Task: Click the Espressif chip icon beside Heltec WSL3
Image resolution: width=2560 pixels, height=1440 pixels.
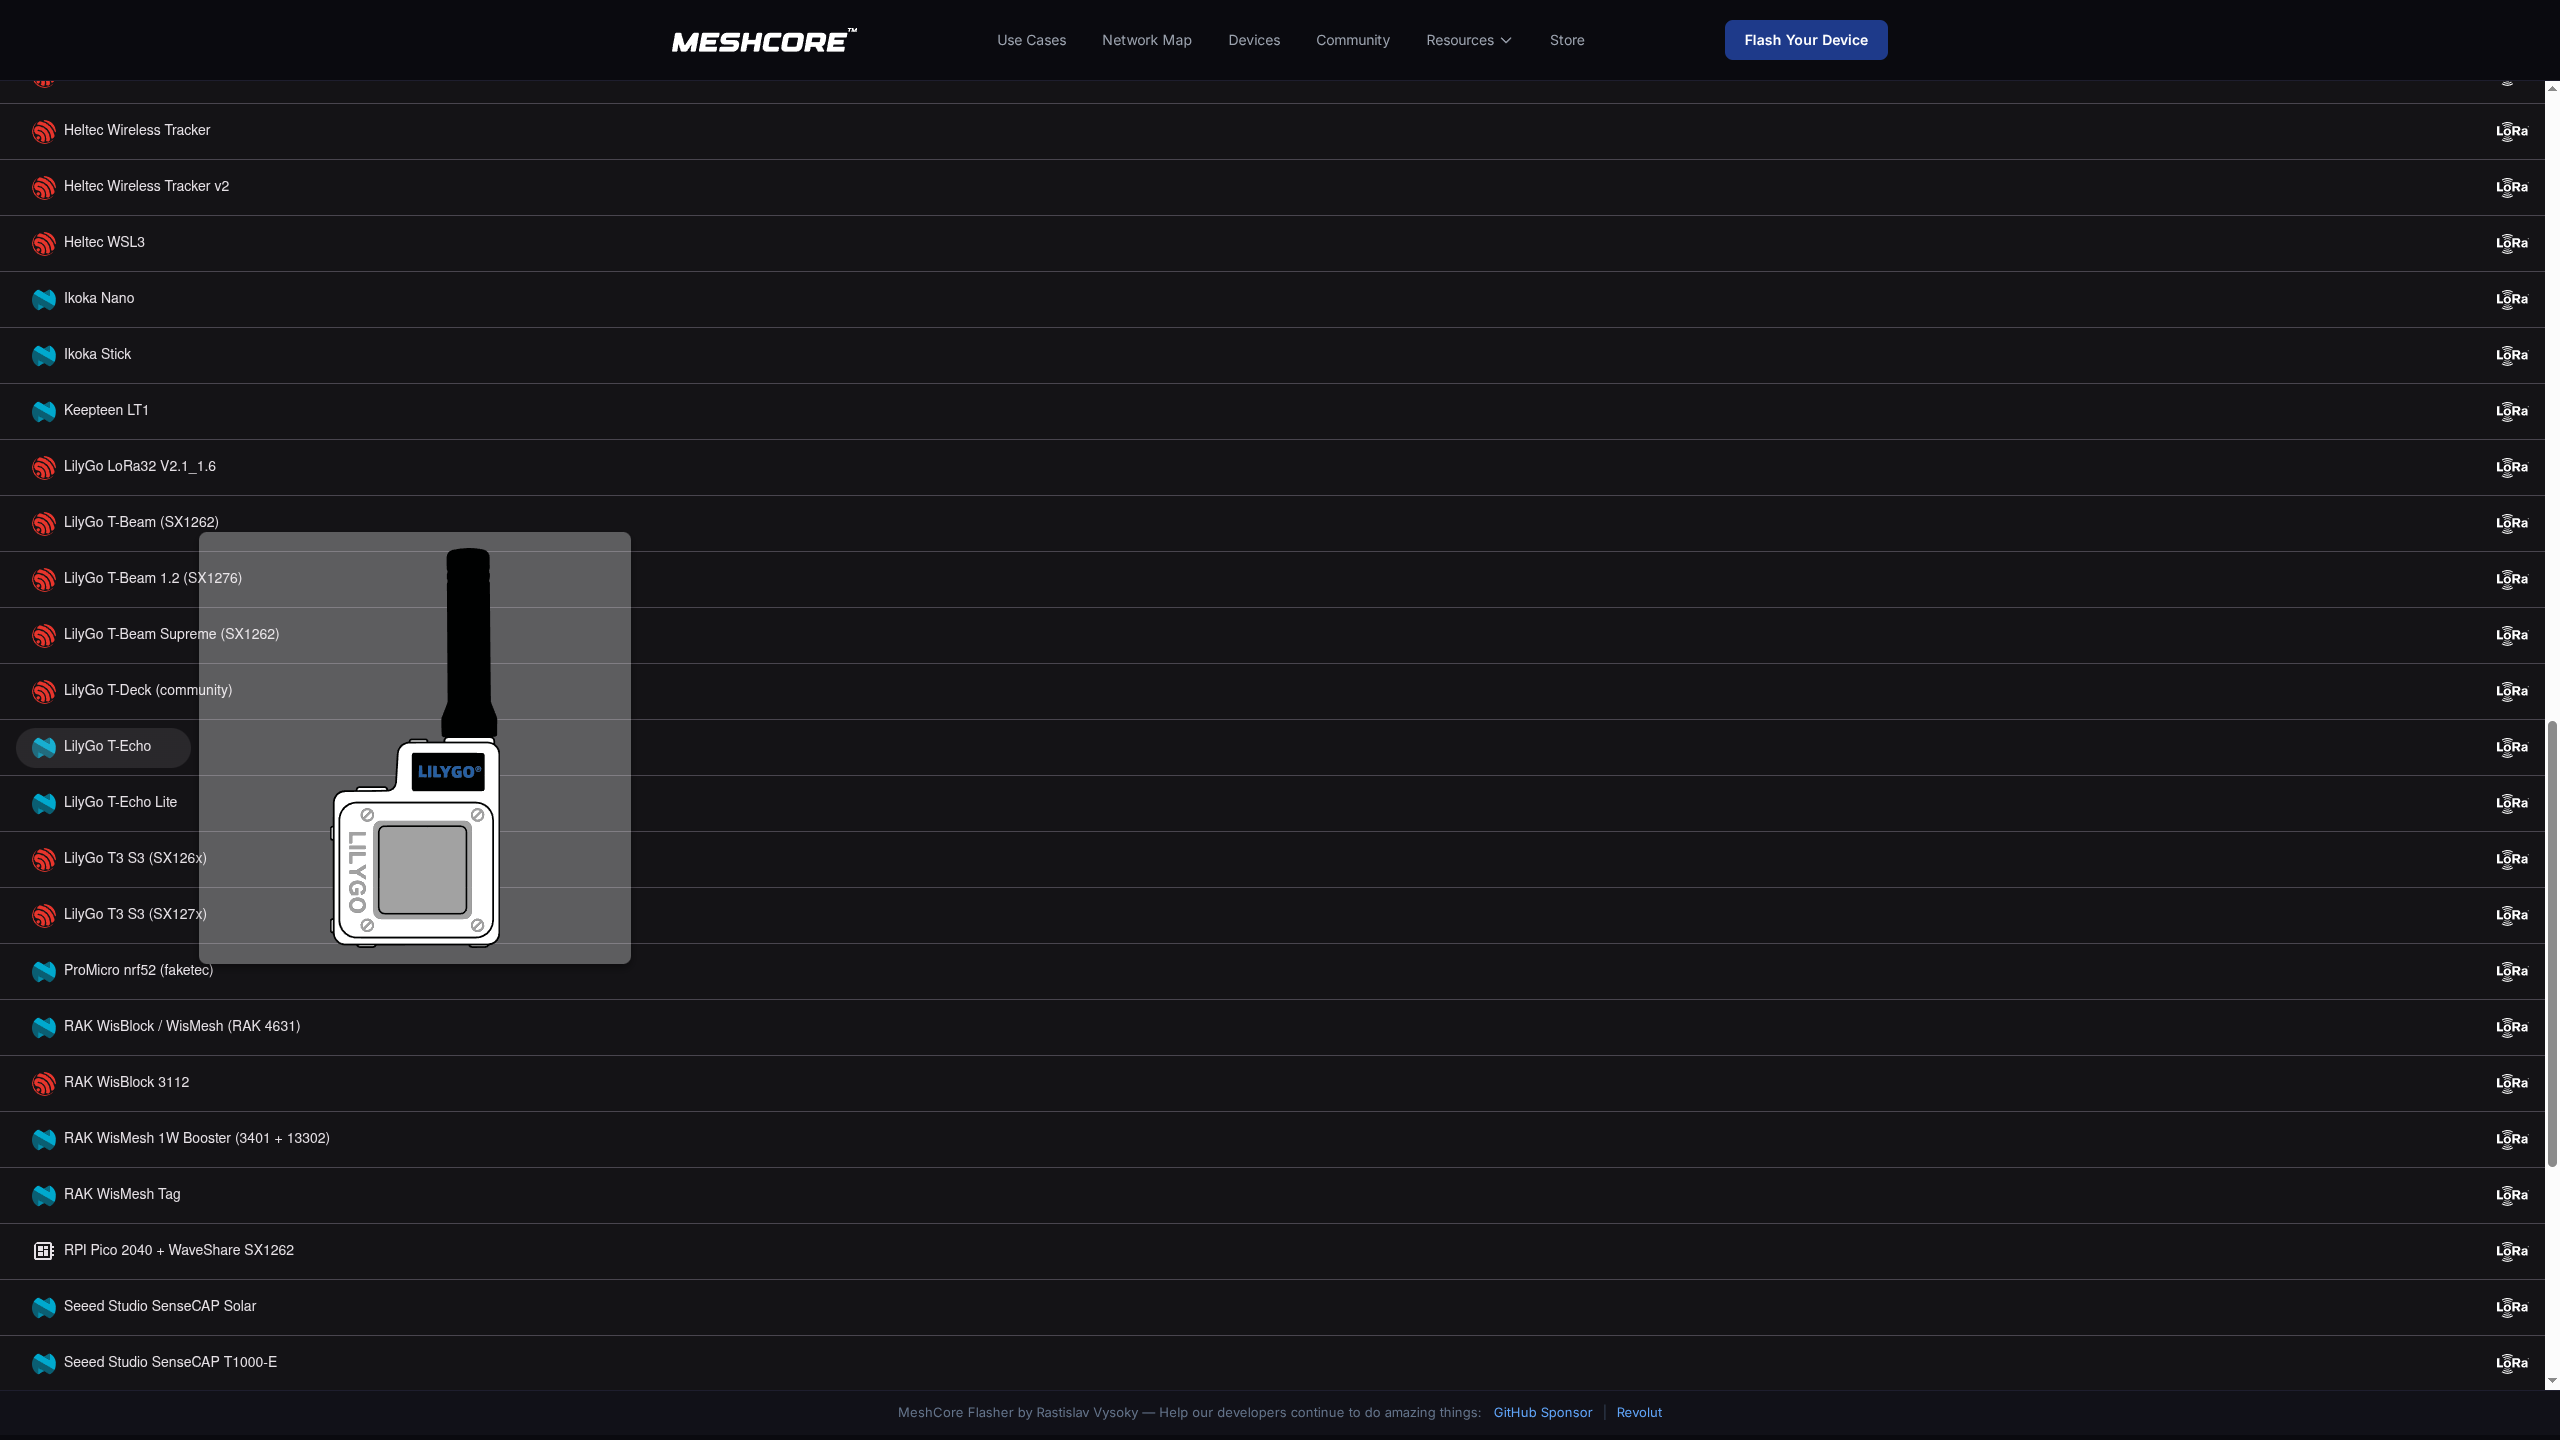Action: 43,243
